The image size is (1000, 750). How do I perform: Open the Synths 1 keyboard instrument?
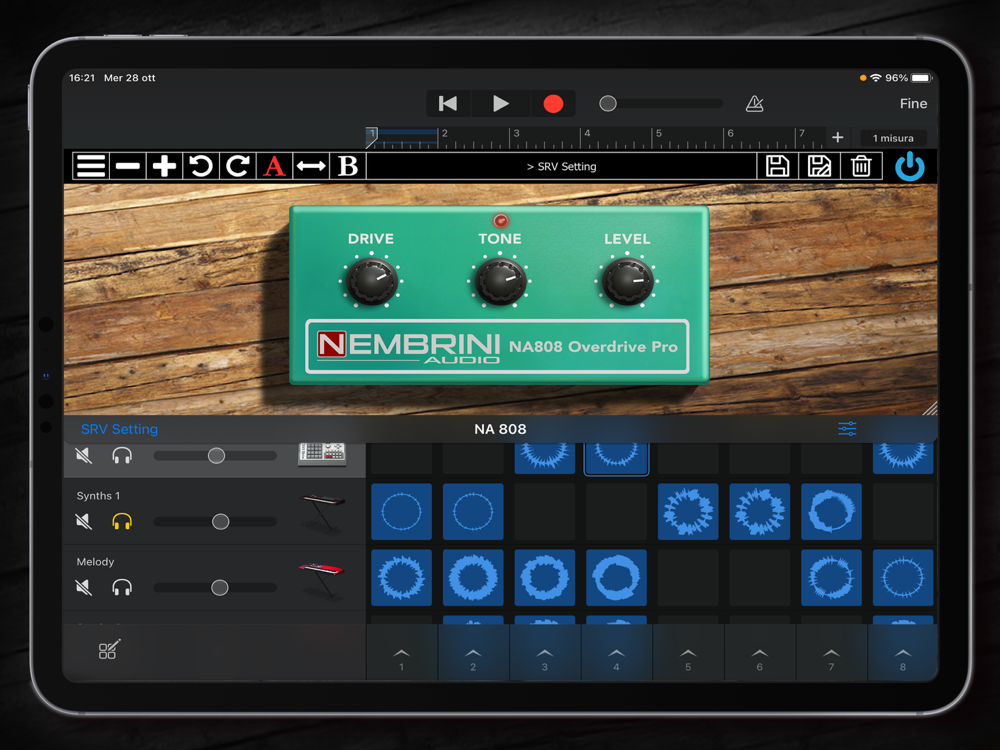(x=322, y=512)
